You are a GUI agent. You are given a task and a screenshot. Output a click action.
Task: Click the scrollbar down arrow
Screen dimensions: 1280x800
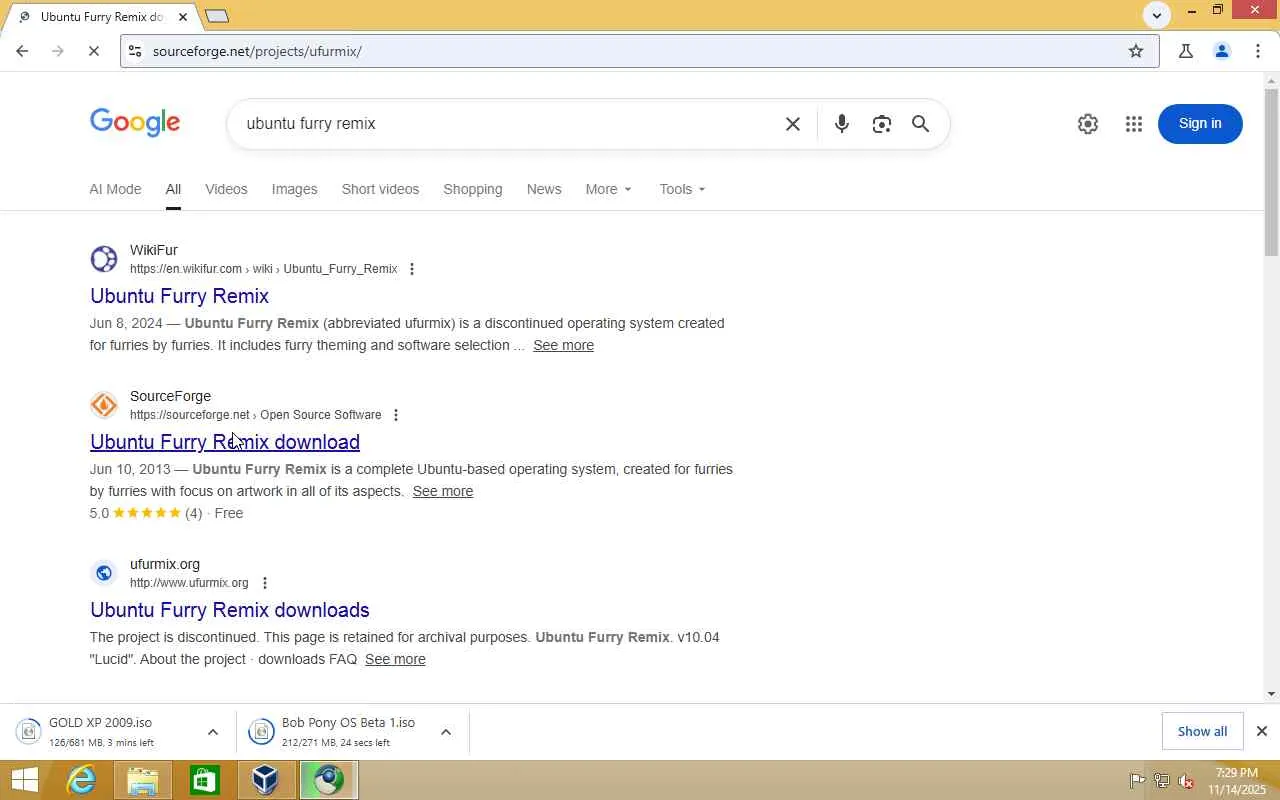point(1271,693)
